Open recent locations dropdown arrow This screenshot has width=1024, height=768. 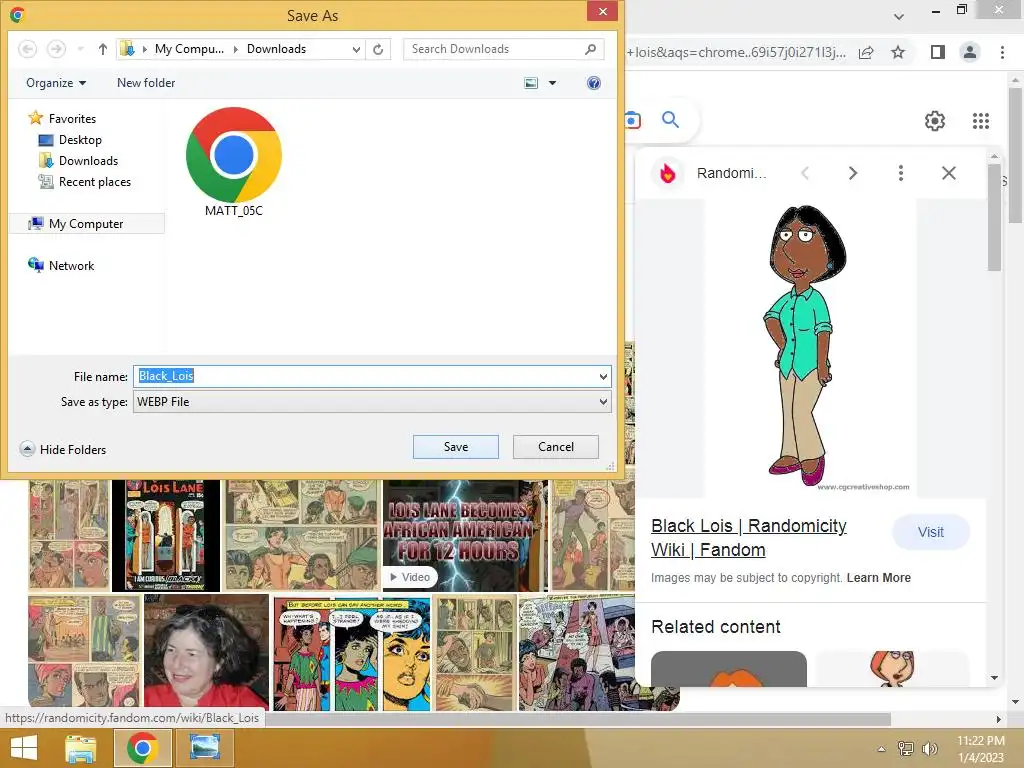[80, 49]
